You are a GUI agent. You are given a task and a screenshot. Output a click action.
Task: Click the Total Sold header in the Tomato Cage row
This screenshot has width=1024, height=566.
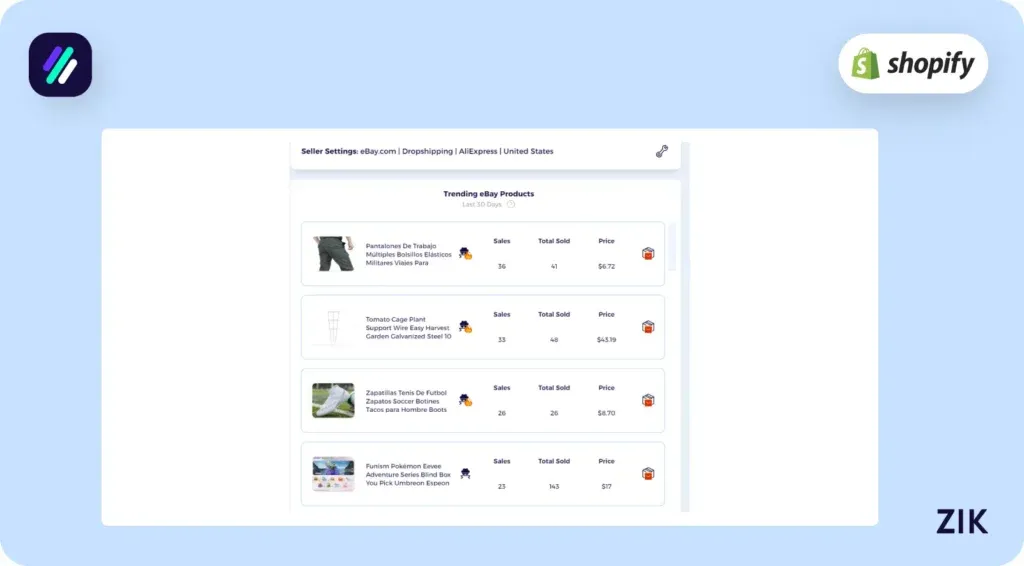[554, 314]
